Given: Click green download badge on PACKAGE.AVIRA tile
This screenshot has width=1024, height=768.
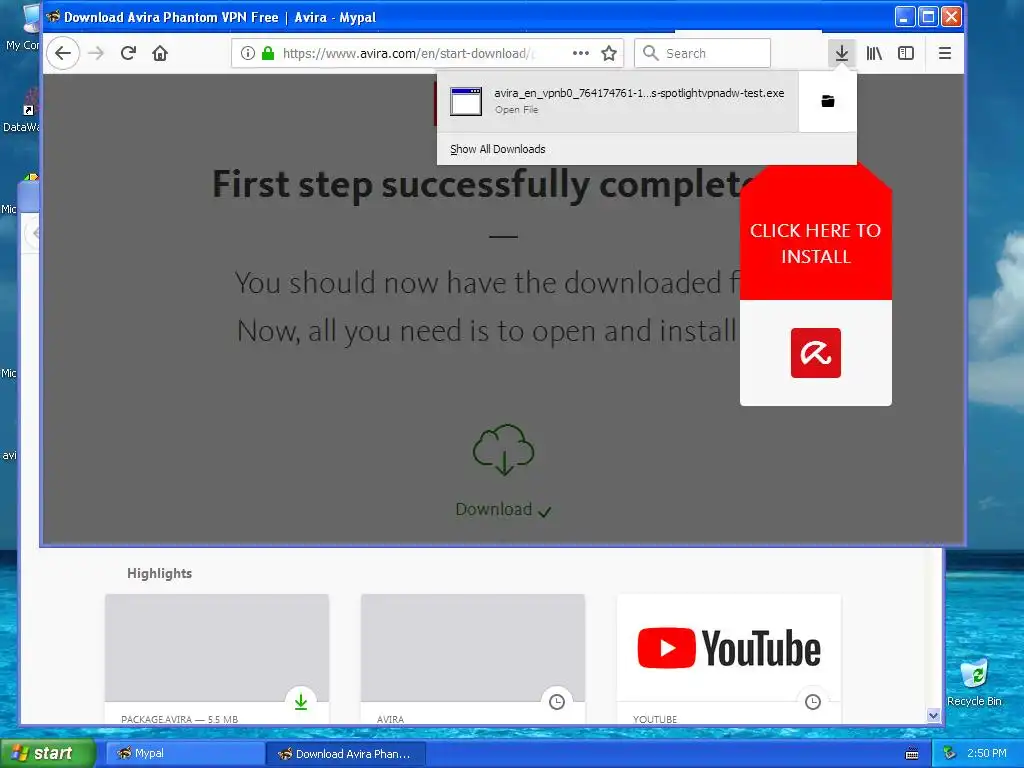Looking at the screenshot, I should [300, 702].
